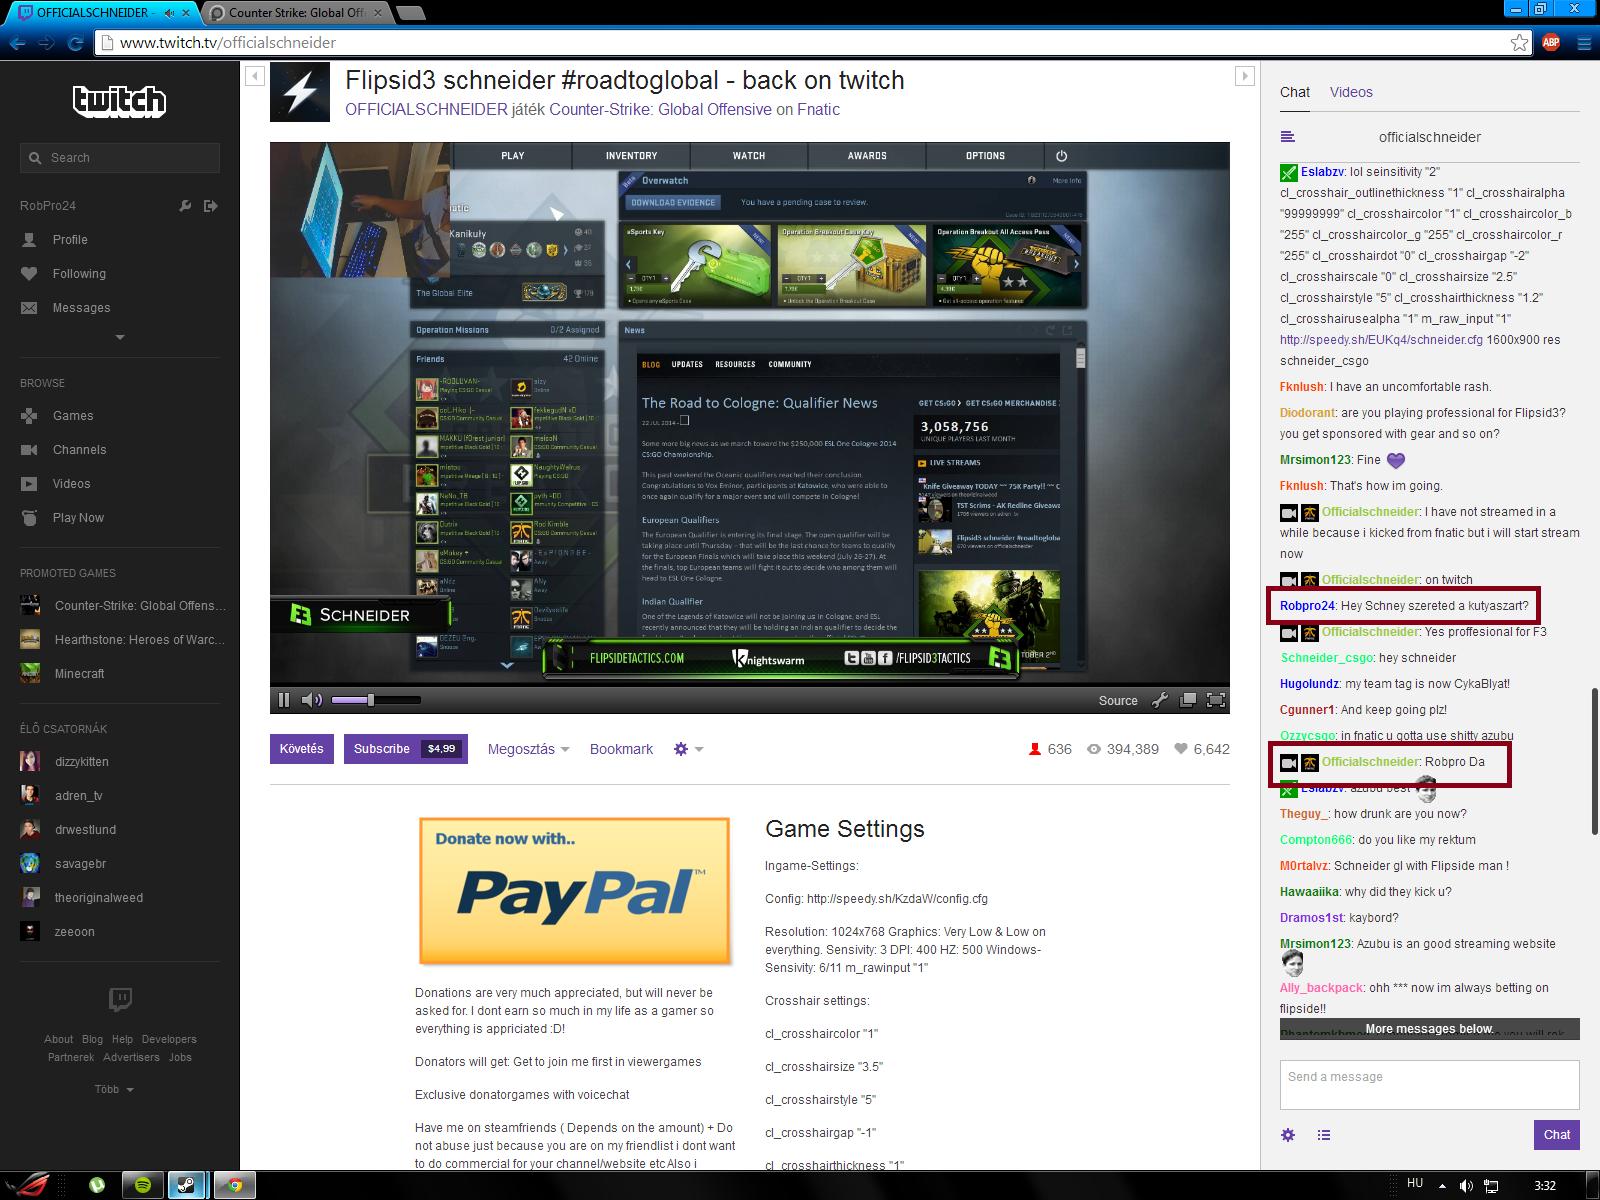Open promoted game Minecraft

[63, 674]
